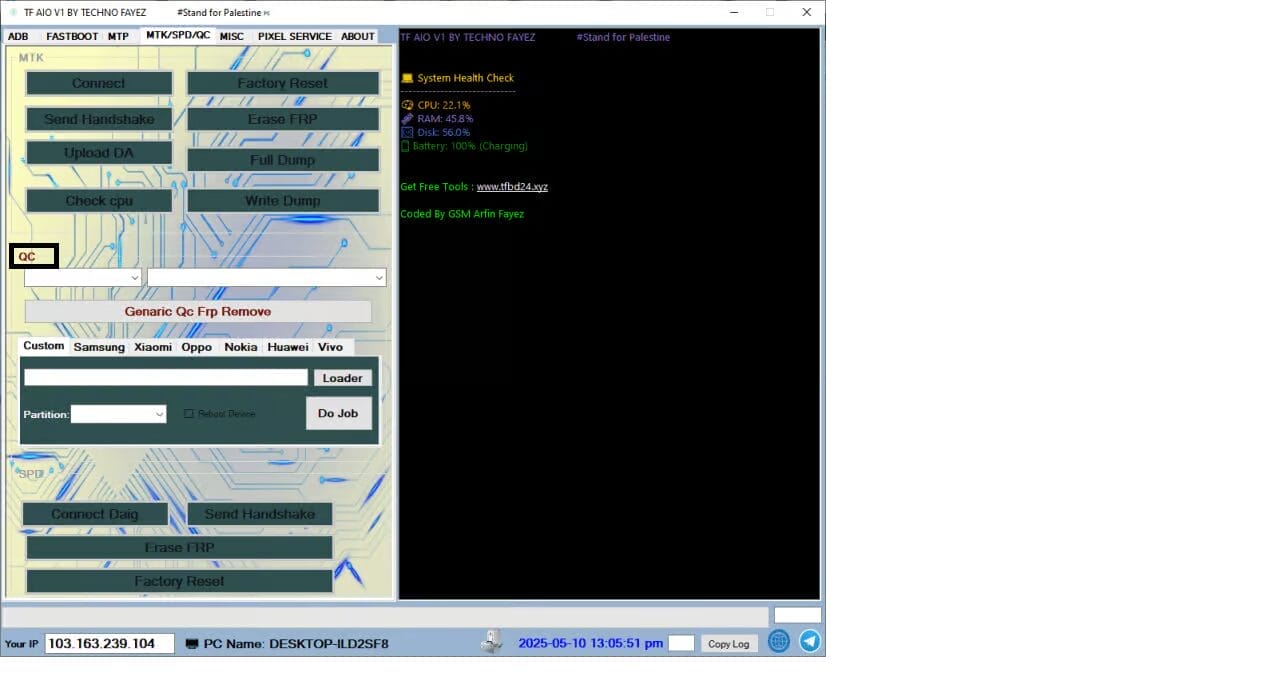Select the MTK/SPD/QC tab

tap(178, 35)
